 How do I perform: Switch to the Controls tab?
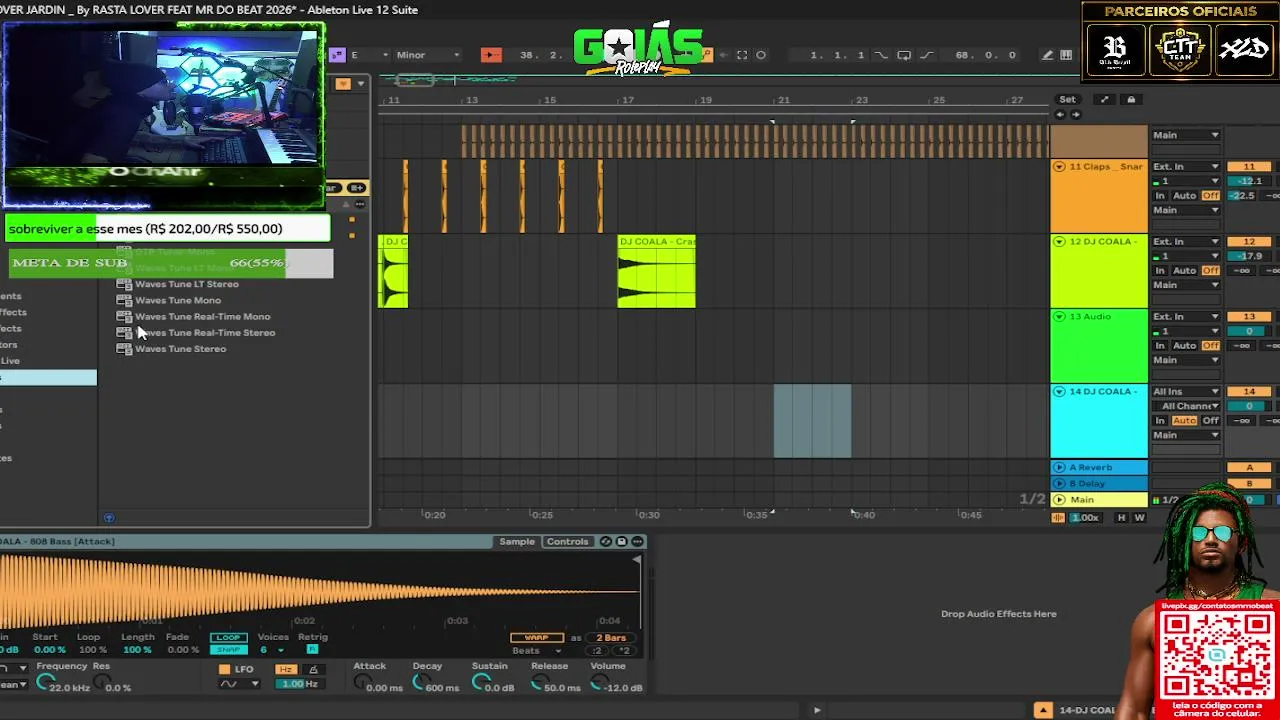(x=567, y=541)
